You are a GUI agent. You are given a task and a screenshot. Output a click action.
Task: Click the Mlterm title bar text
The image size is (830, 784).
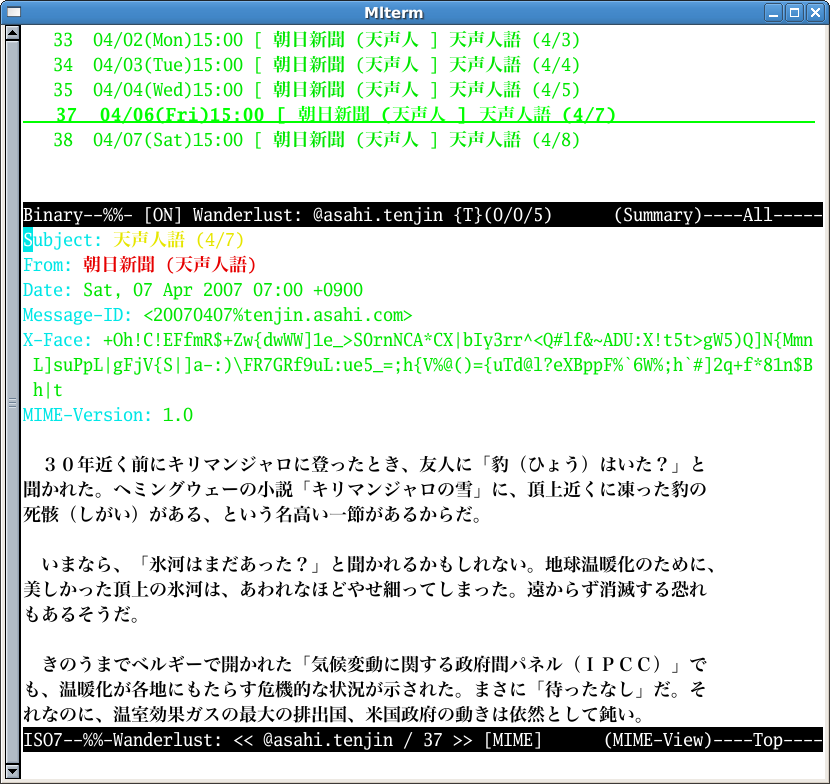(x=394, y=13)
